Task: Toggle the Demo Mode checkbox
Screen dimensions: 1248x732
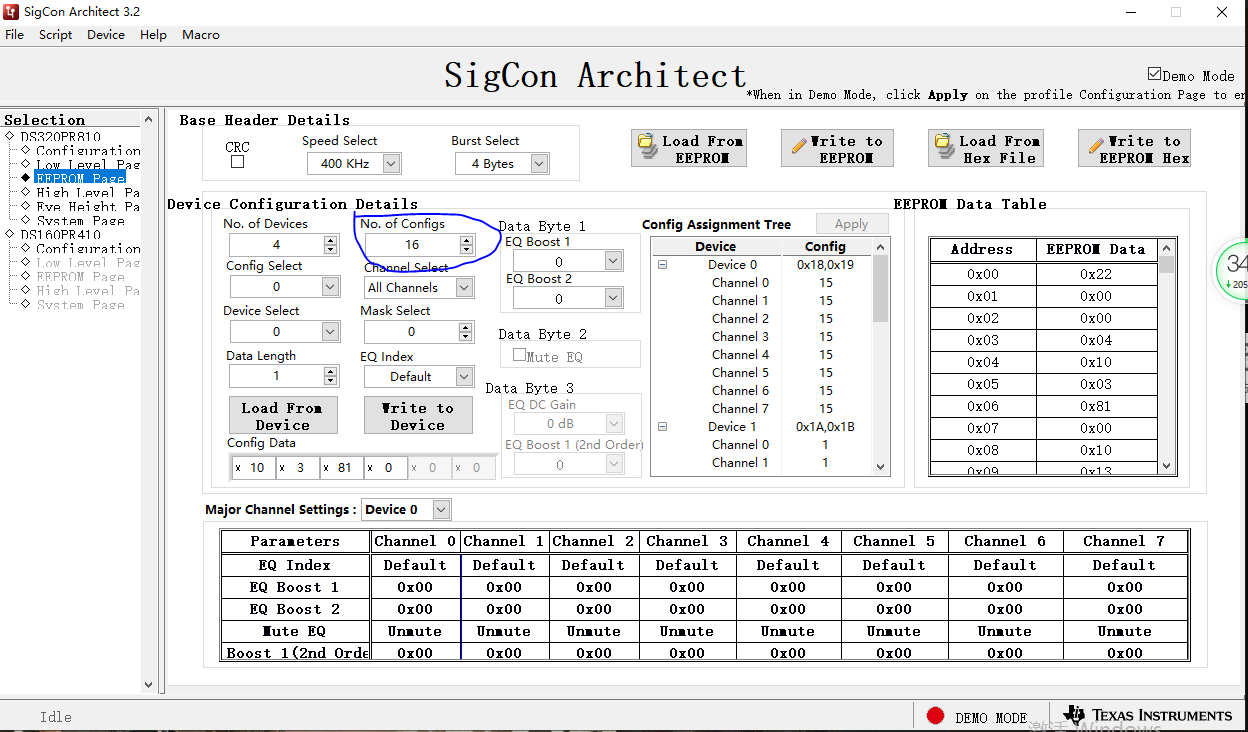Action: click(1155, 75)
